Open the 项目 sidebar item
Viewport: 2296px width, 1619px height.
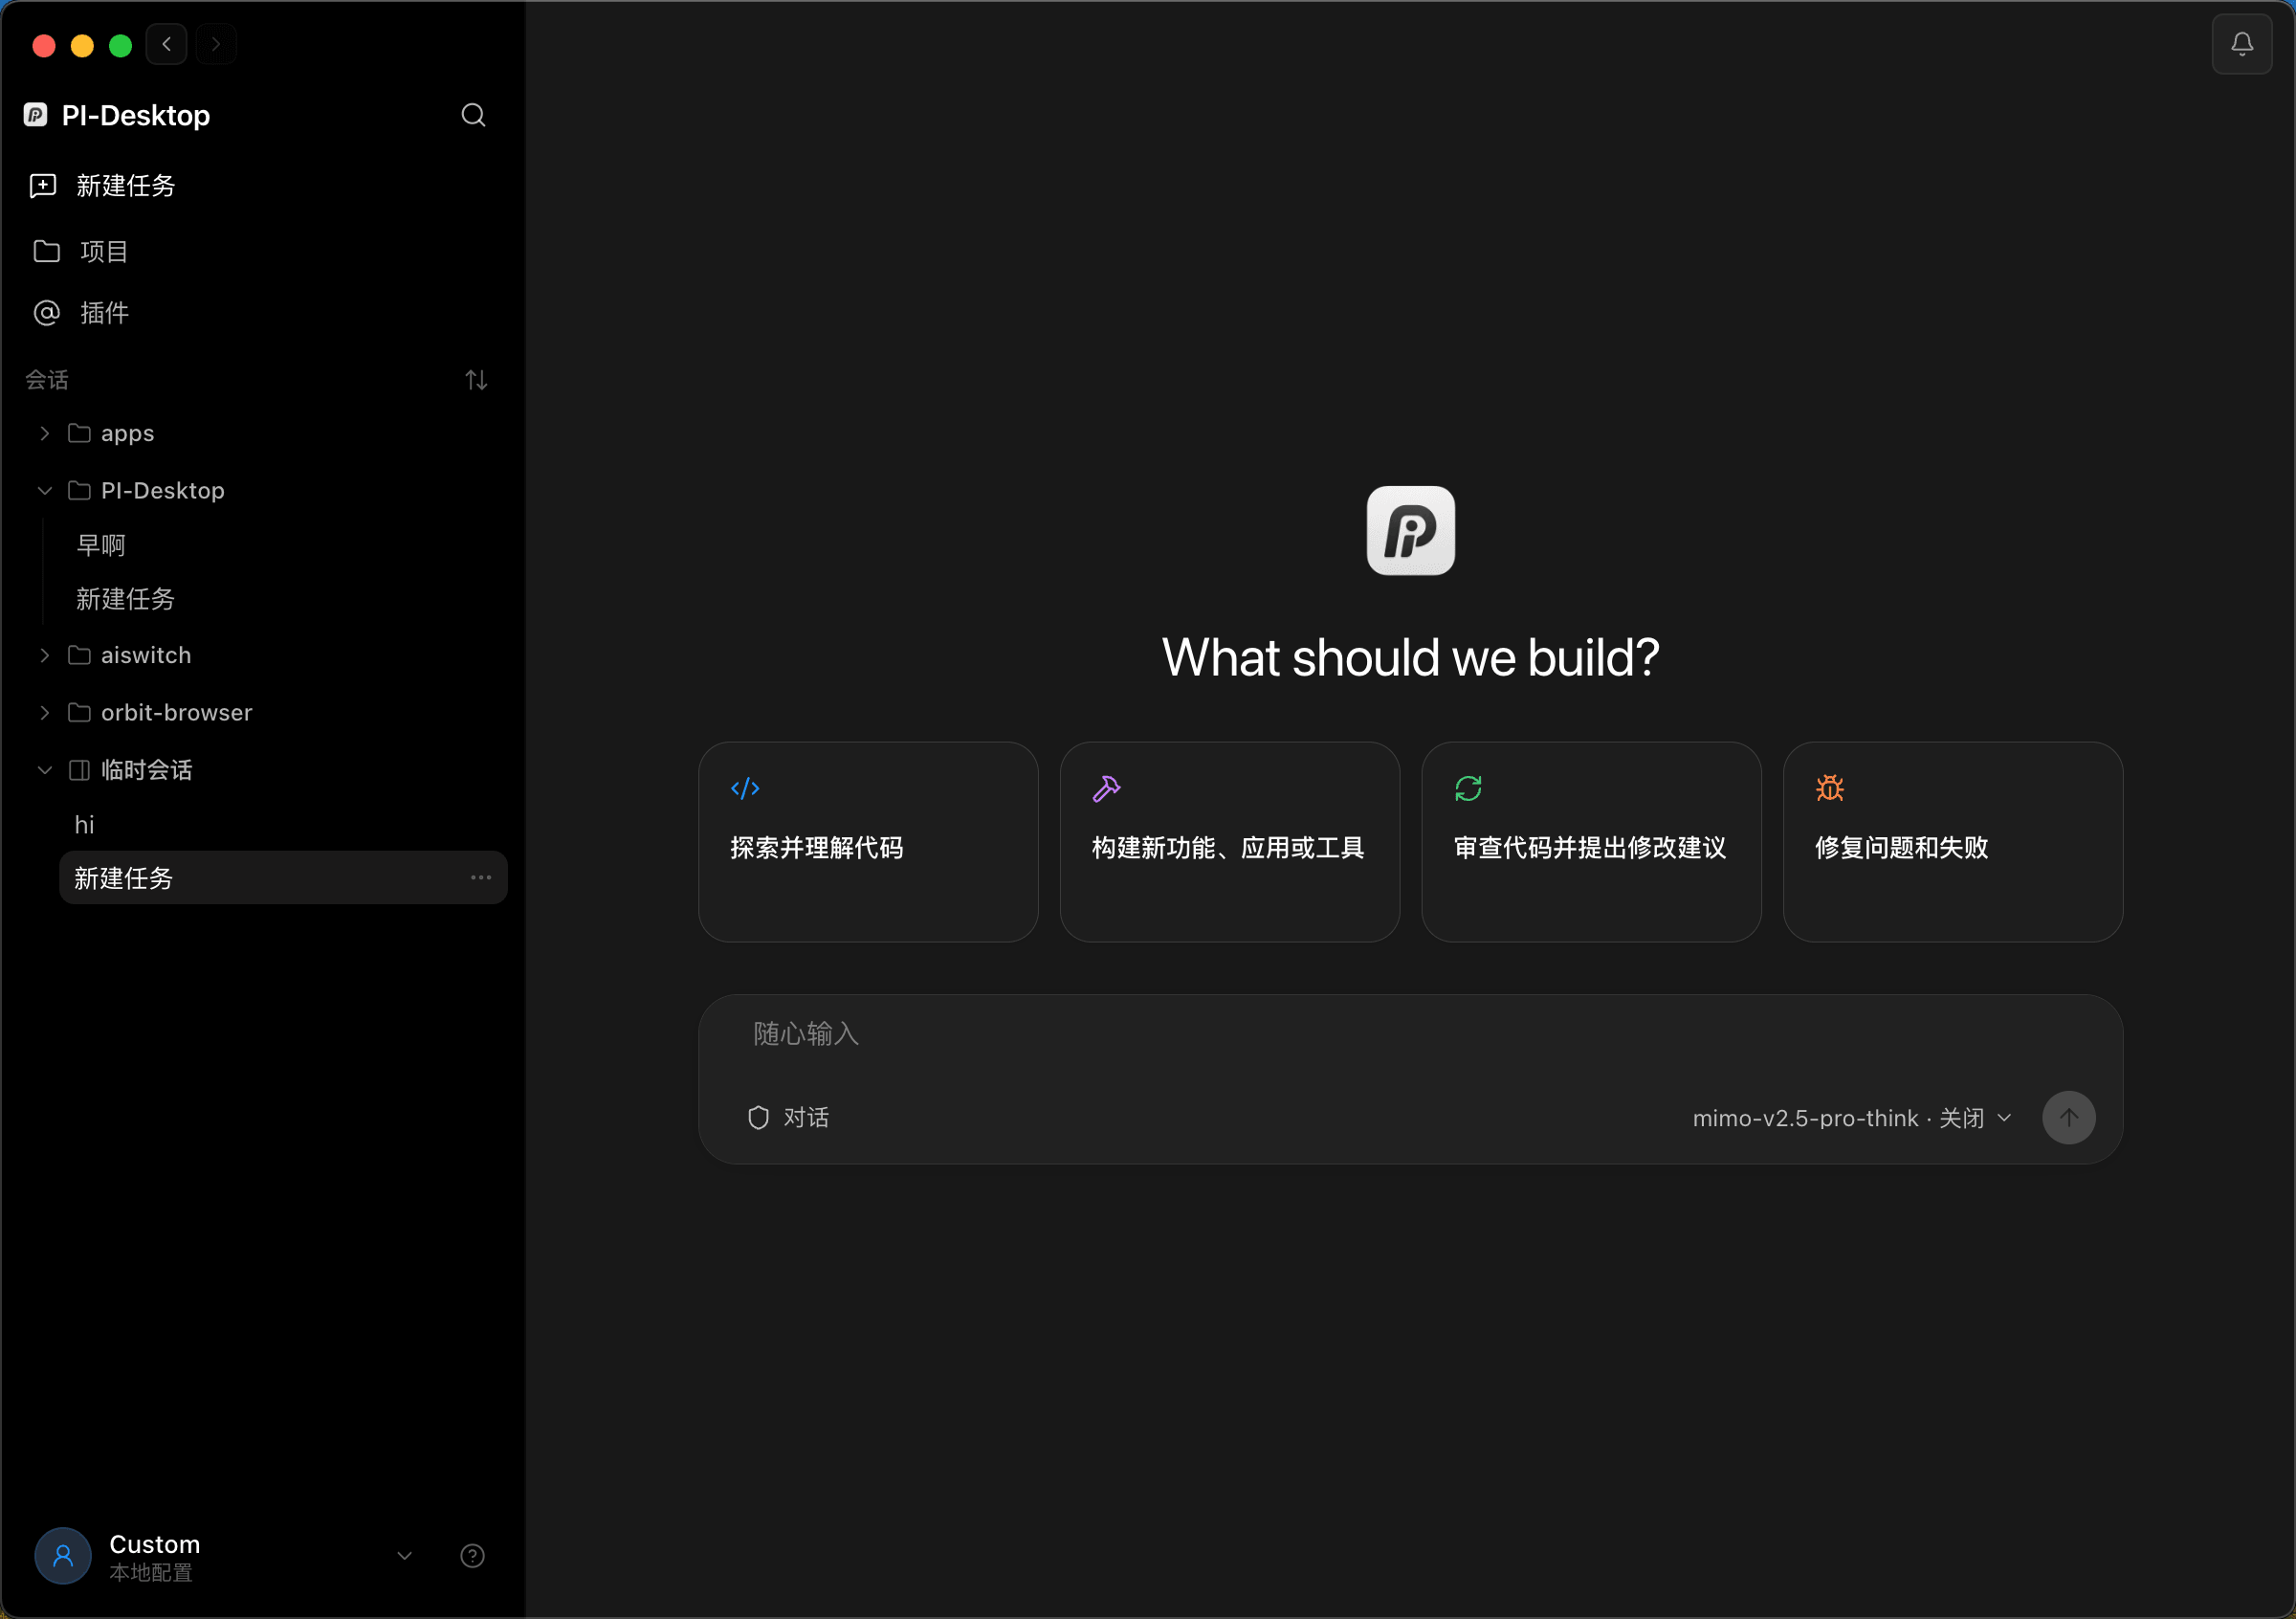[262, 251]
